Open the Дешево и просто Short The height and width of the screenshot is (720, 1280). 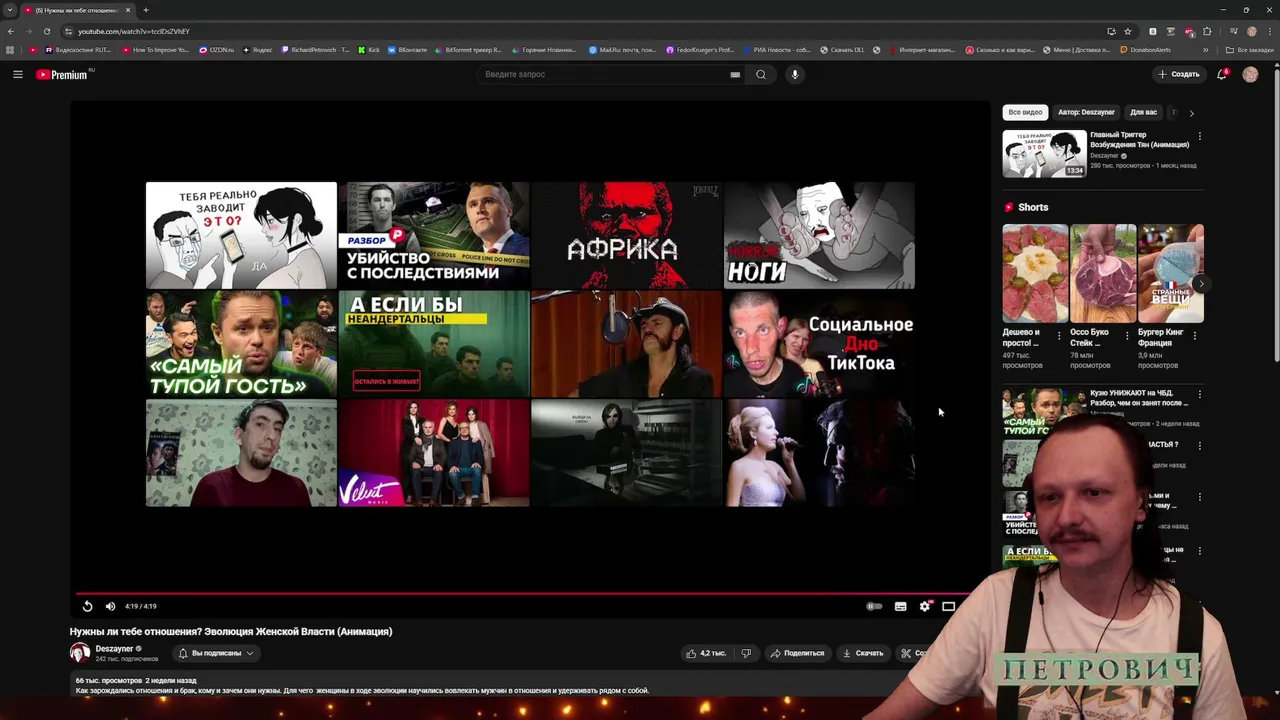1035,273
